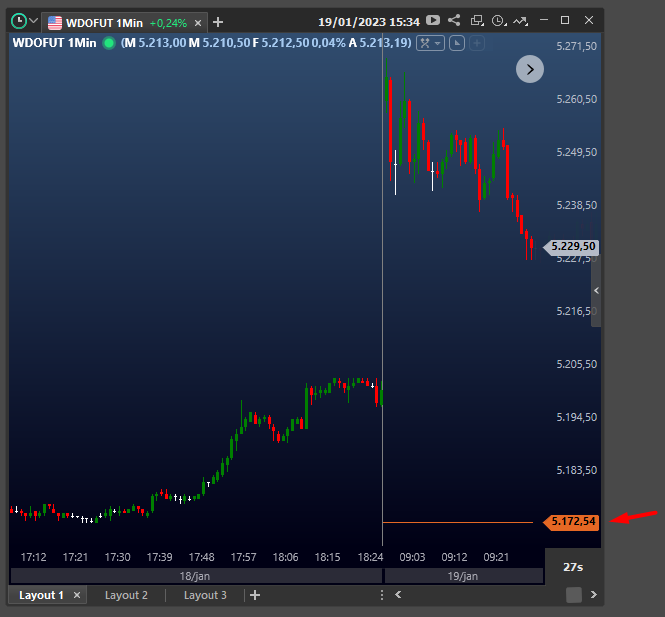Click the gray square button at bottom

[574, 595]
